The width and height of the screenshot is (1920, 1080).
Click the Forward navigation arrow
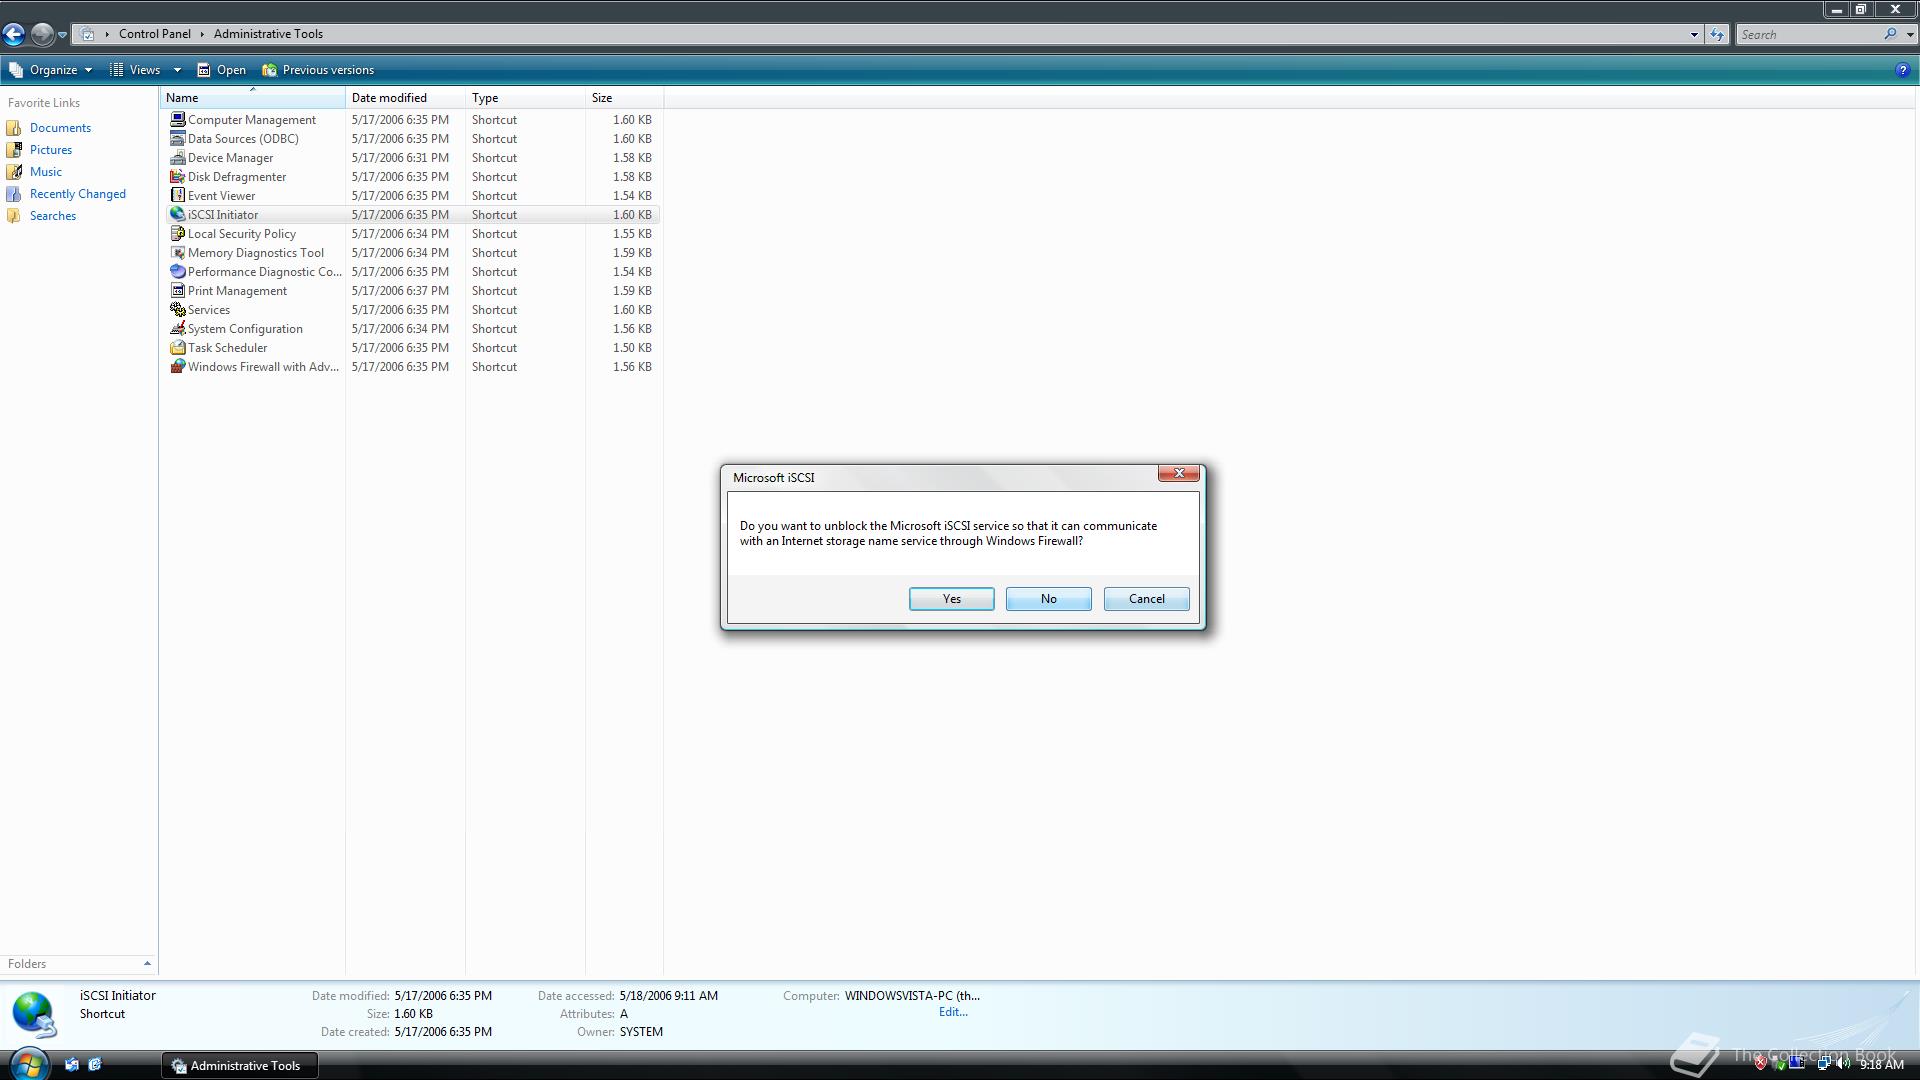tap(42, 34)
